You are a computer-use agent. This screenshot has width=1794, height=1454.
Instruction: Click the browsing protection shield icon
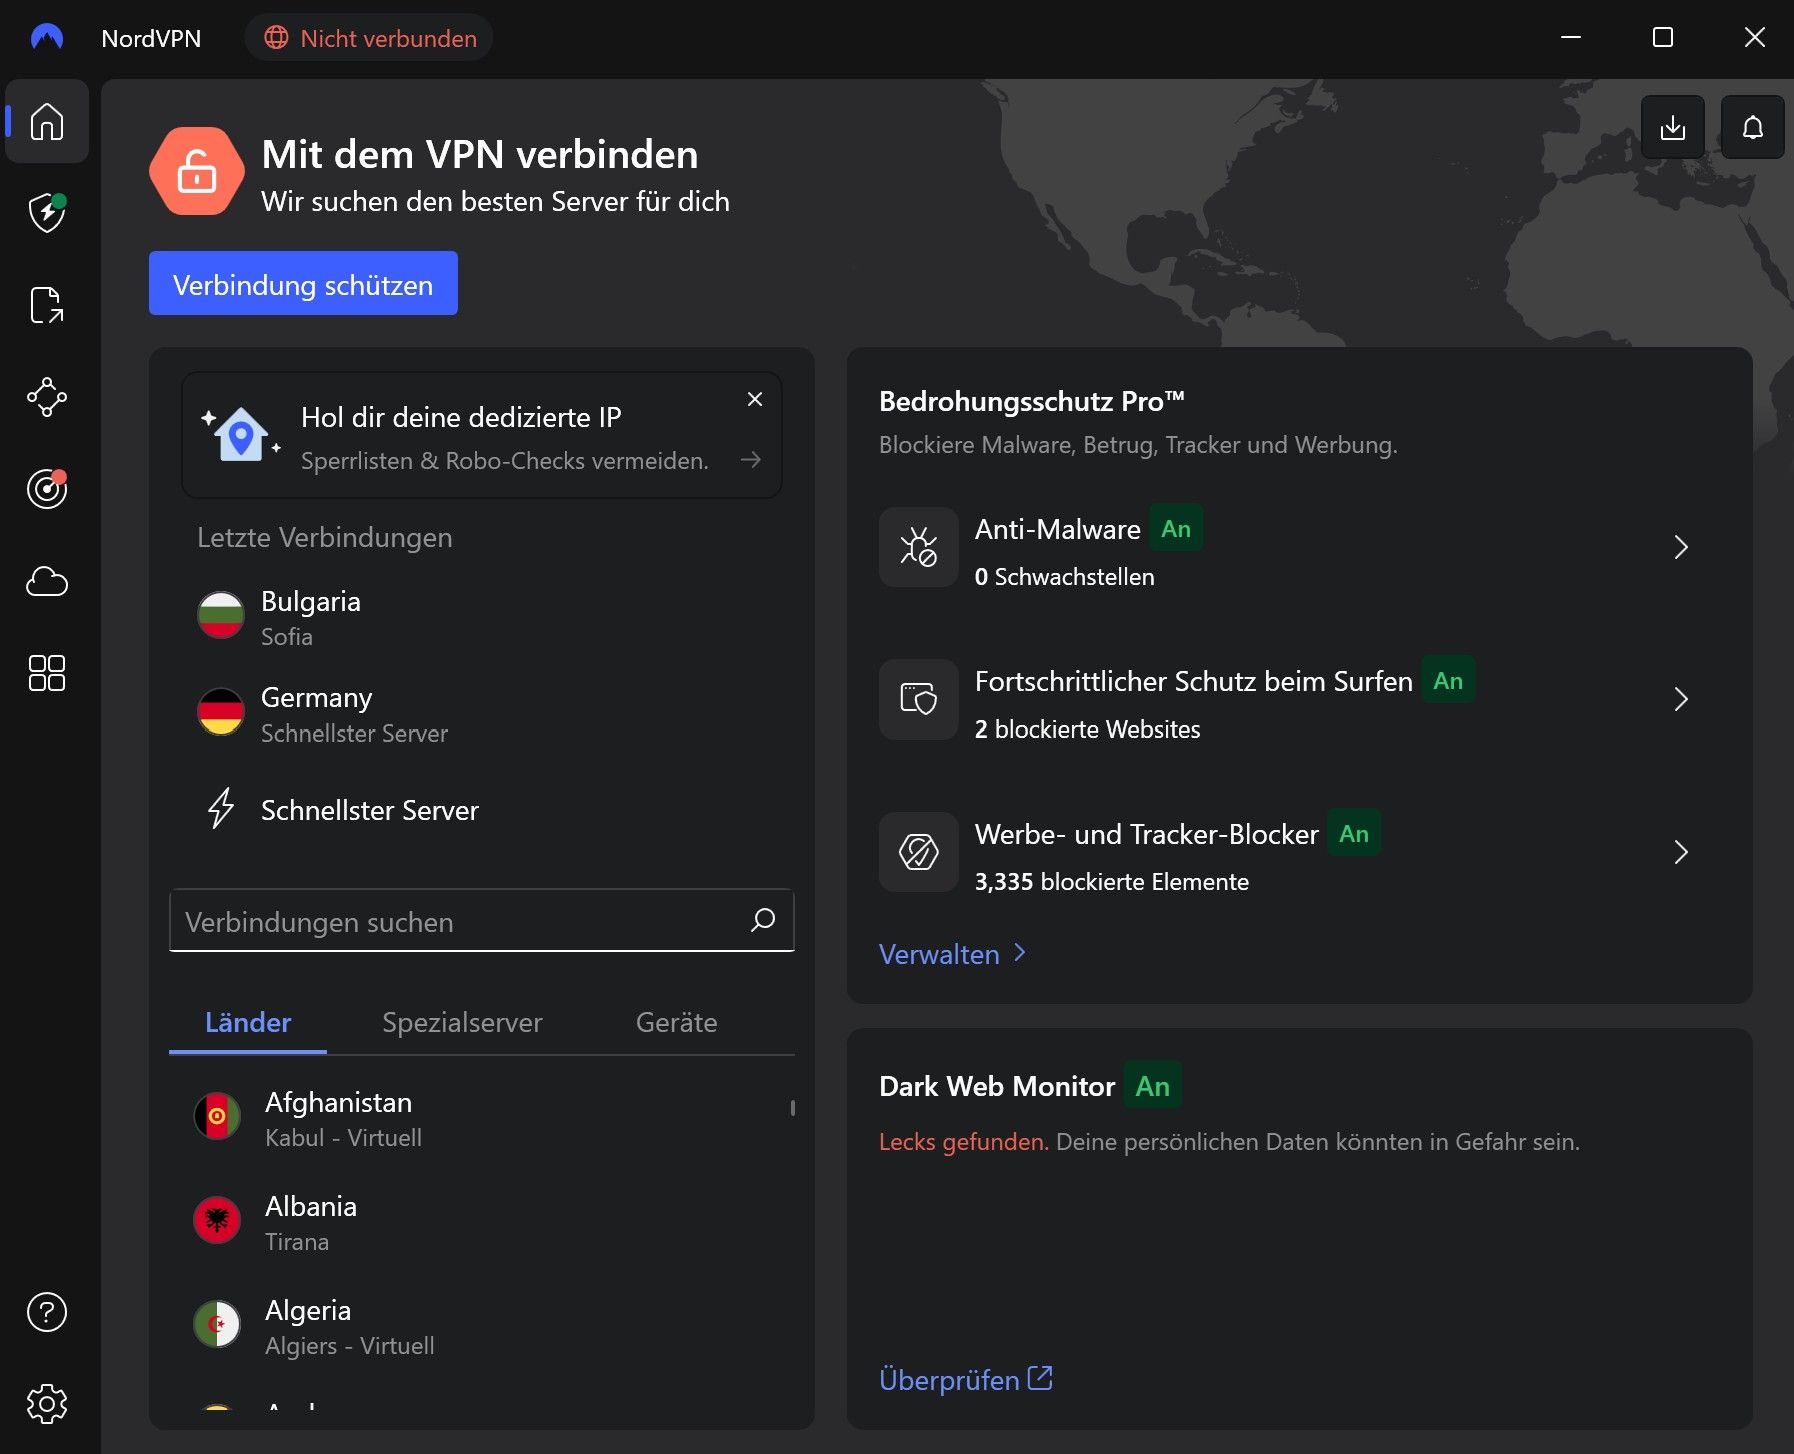[x=919, y=699]
